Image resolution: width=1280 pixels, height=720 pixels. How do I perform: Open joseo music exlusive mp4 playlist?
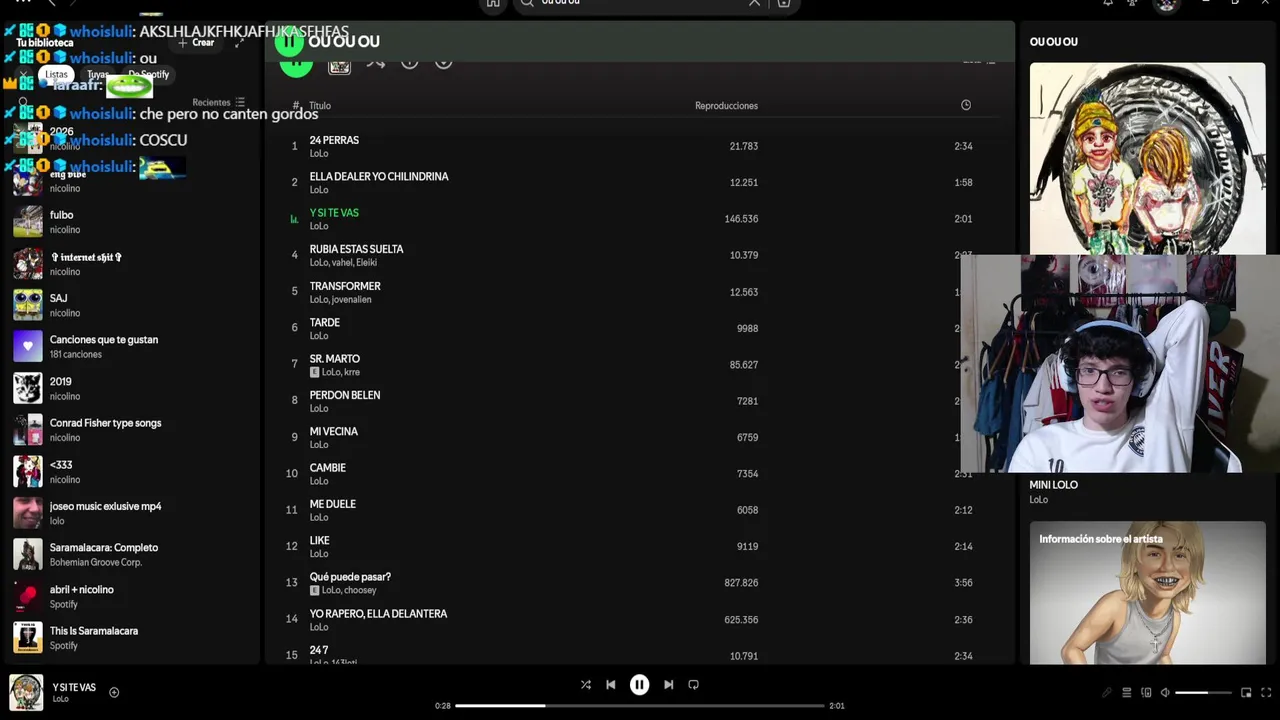130,513
